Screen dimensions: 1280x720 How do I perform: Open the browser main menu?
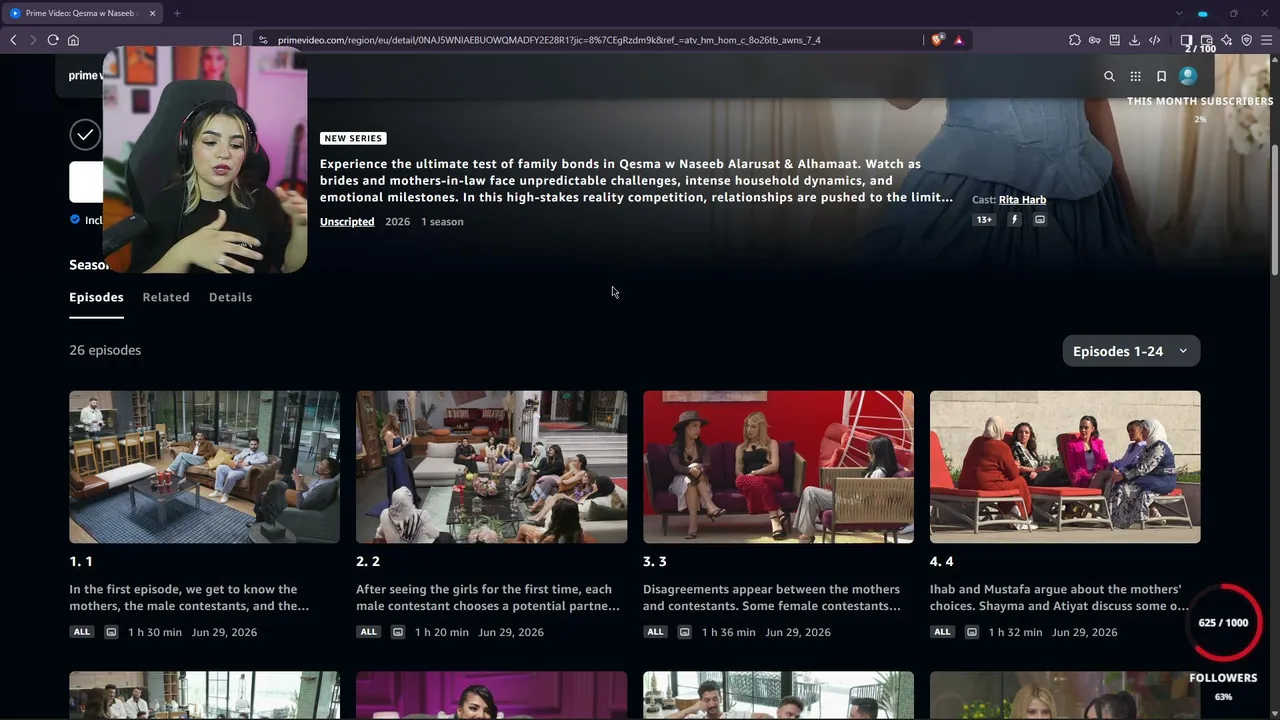[x=1266, y=40]
